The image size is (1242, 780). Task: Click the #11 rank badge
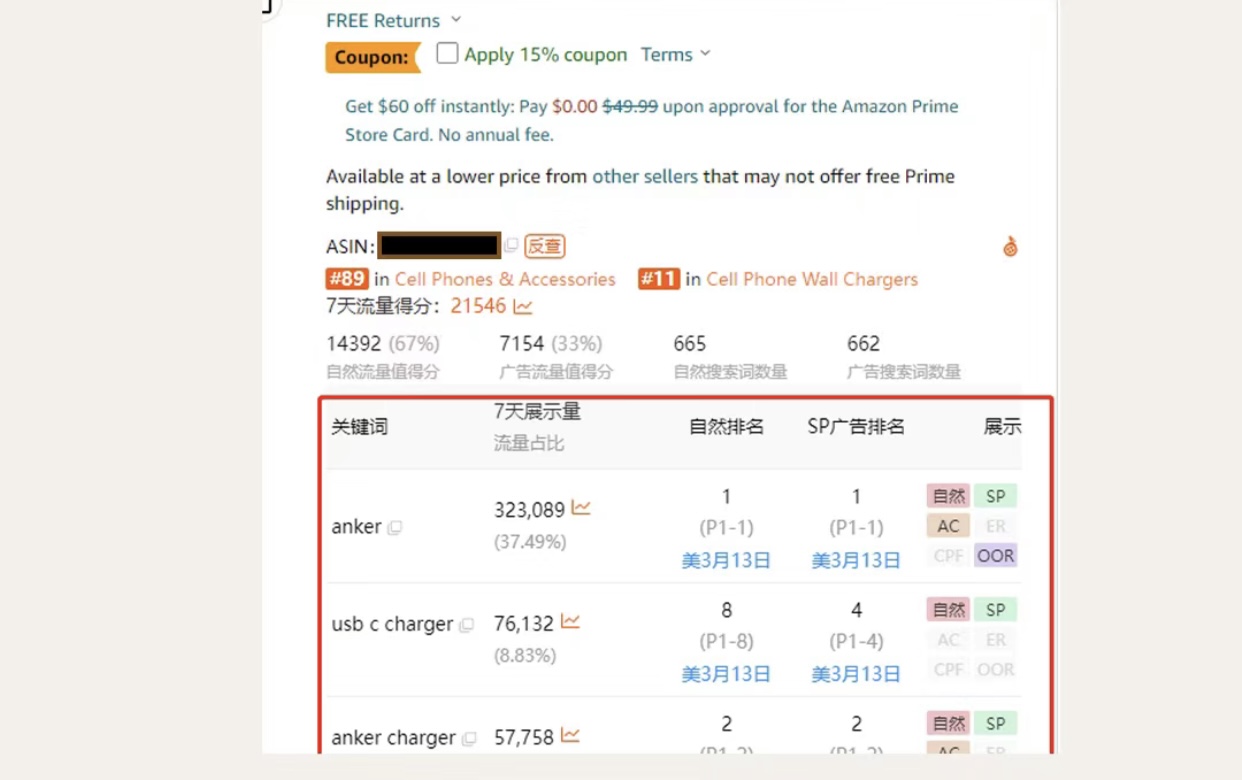(x=659, y=279)
